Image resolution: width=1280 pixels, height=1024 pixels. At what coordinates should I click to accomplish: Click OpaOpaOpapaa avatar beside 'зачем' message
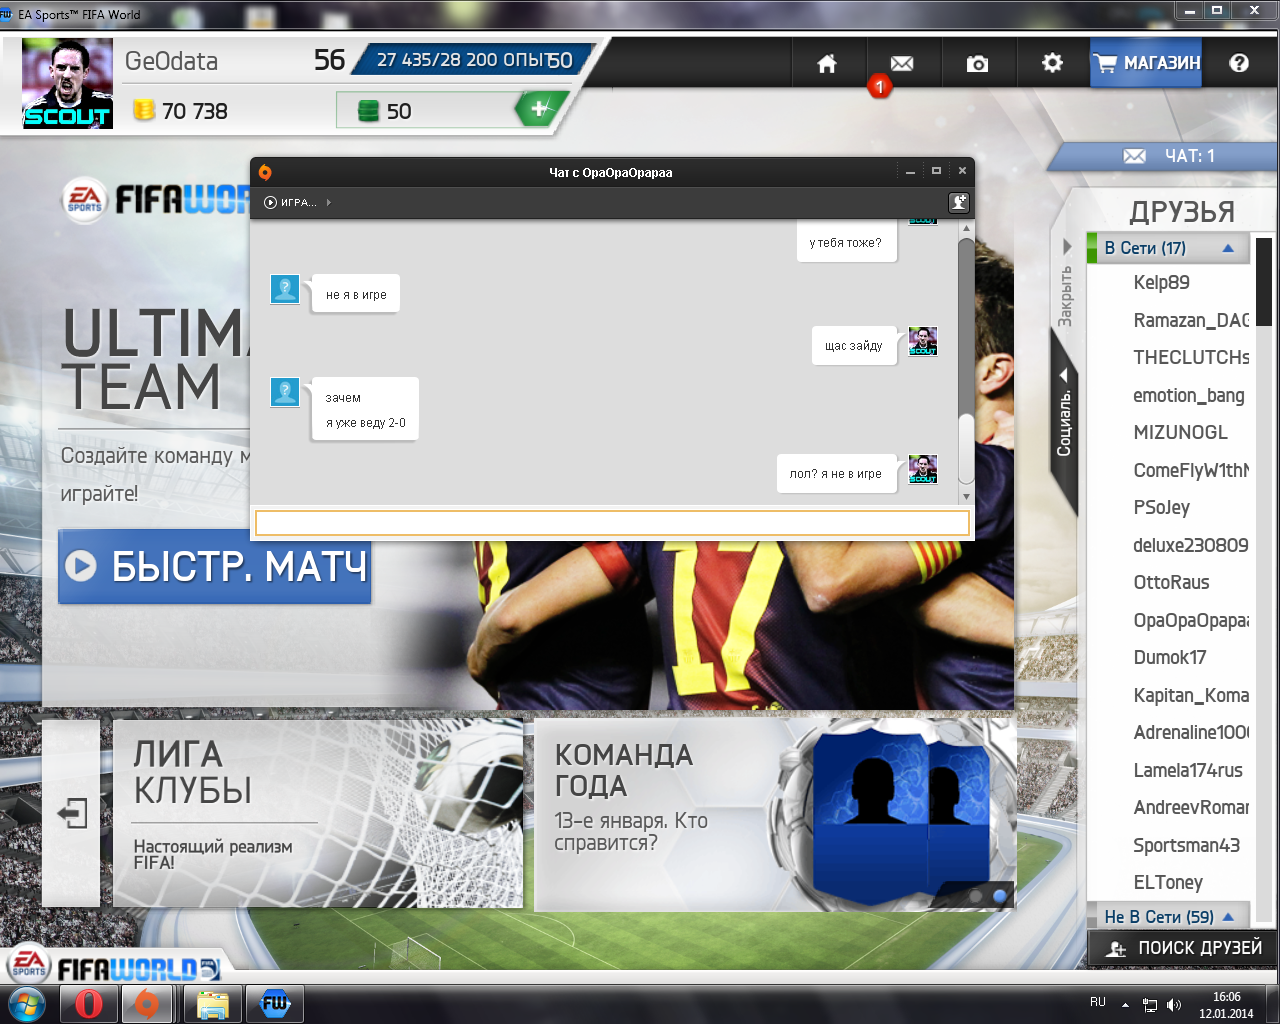[285, 391]
